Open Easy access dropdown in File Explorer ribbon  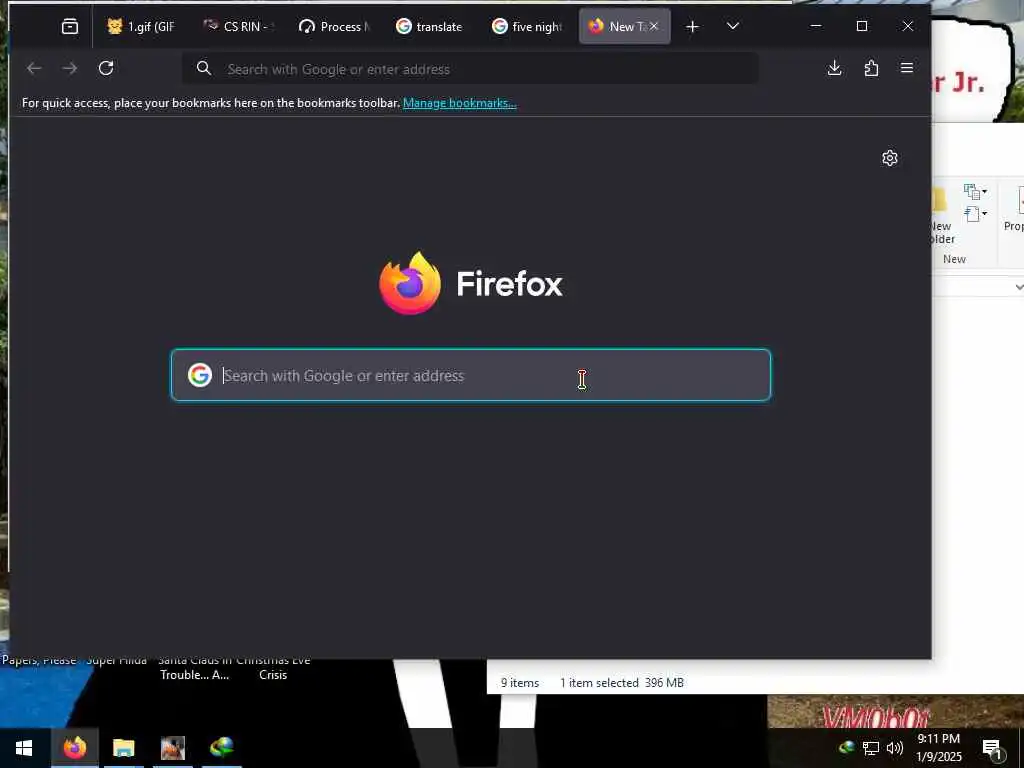coord(974,214)
